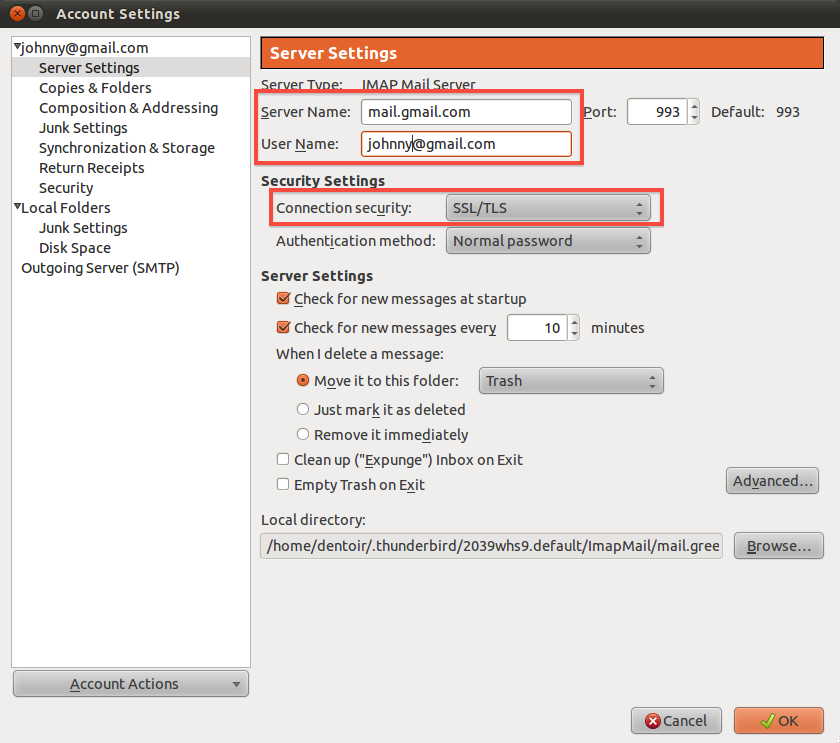Select Just mark it as deleted option
The width and height of the screenshot is (840, 743).
pos(303,410)
